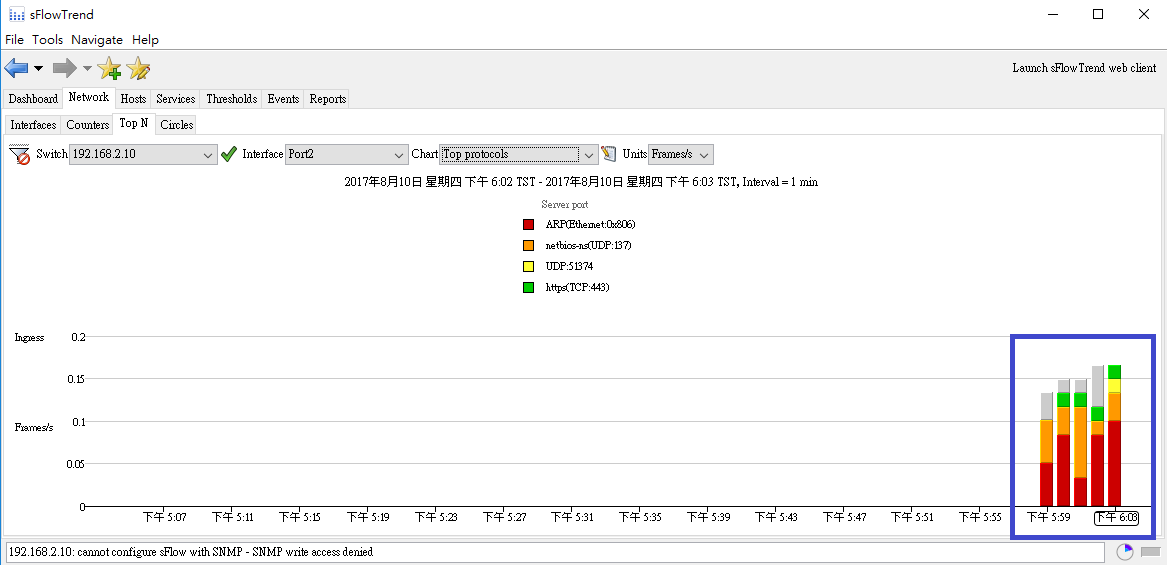Click the tallest rightmost chart bar

1114,435
